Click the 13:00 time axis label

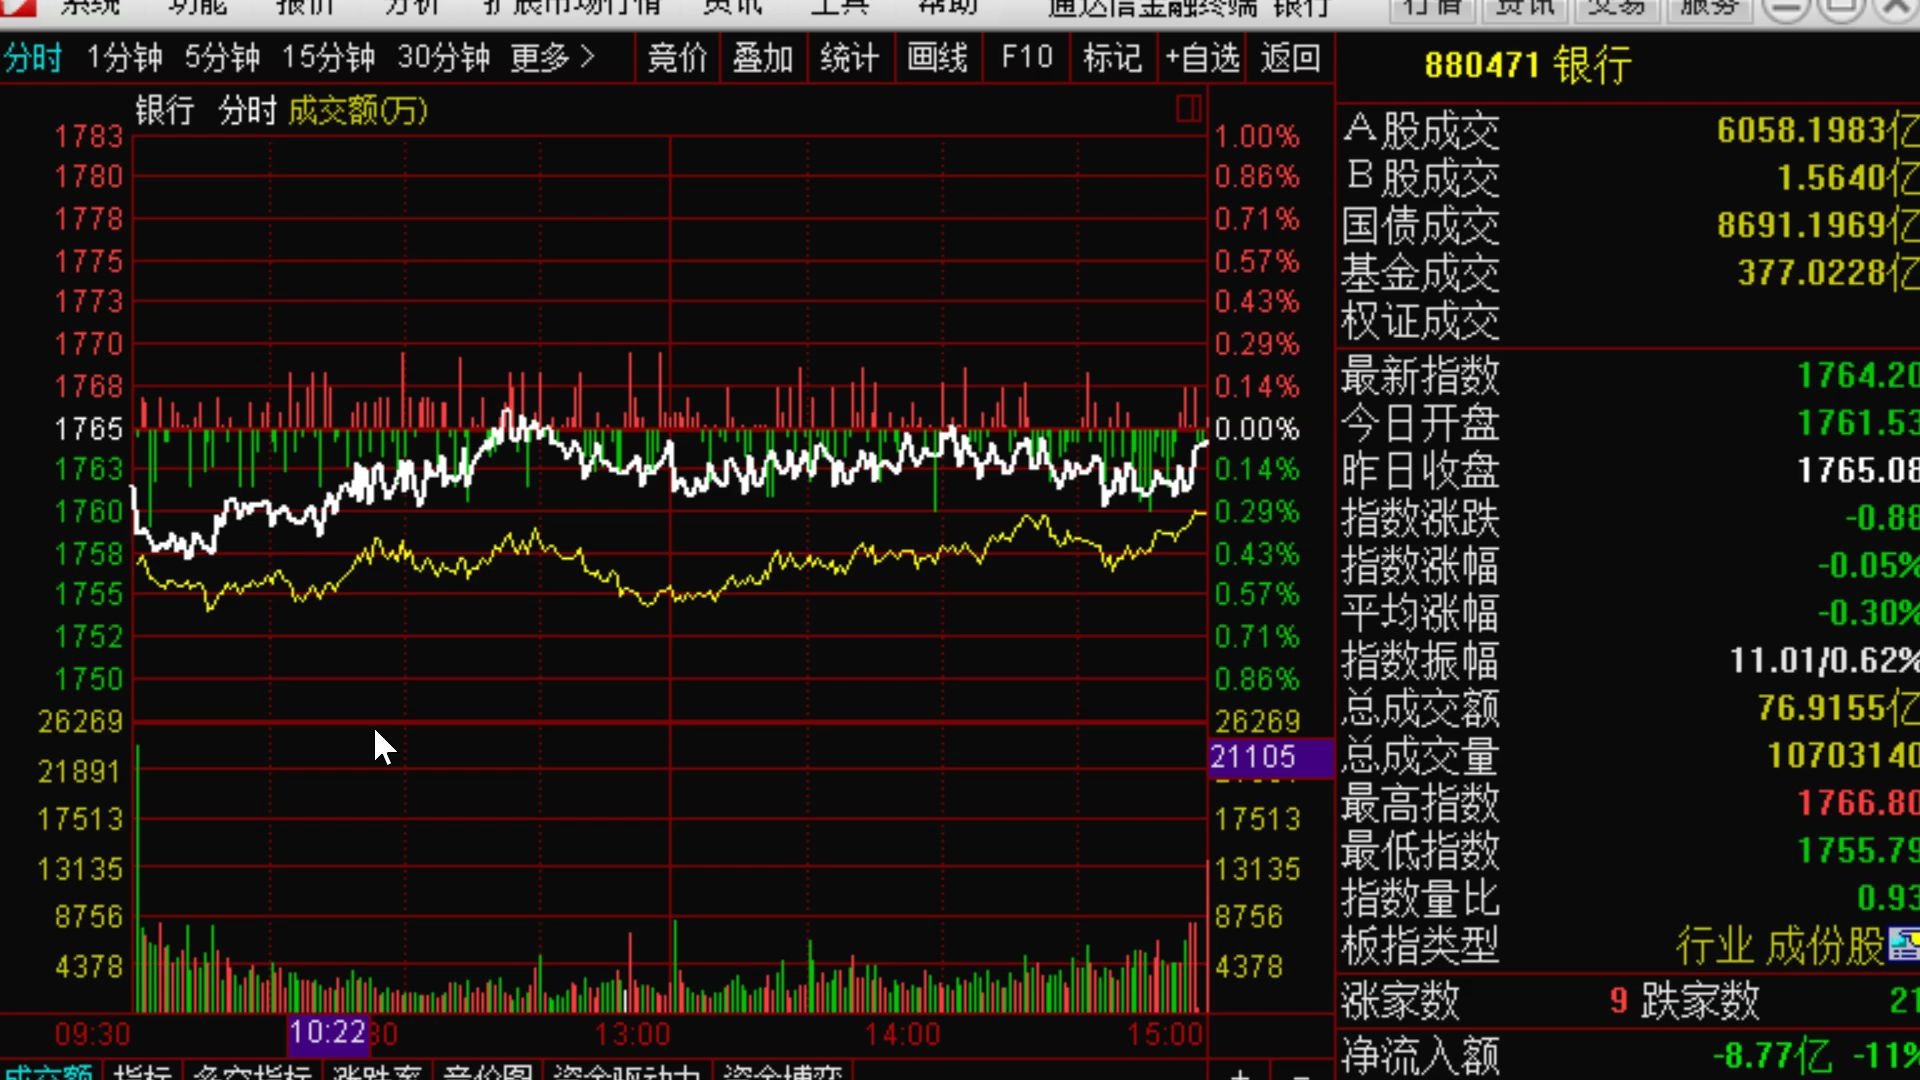632,1034
